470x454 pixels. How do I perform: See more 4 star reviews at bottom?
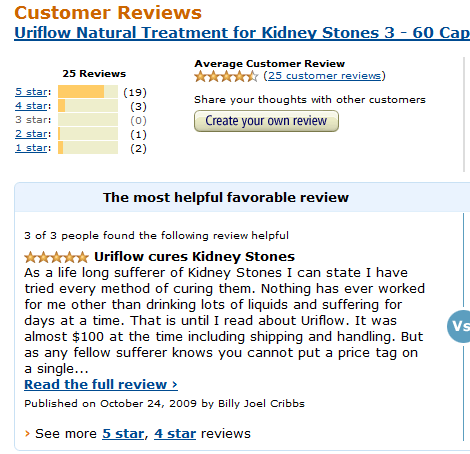click(175, 434)
